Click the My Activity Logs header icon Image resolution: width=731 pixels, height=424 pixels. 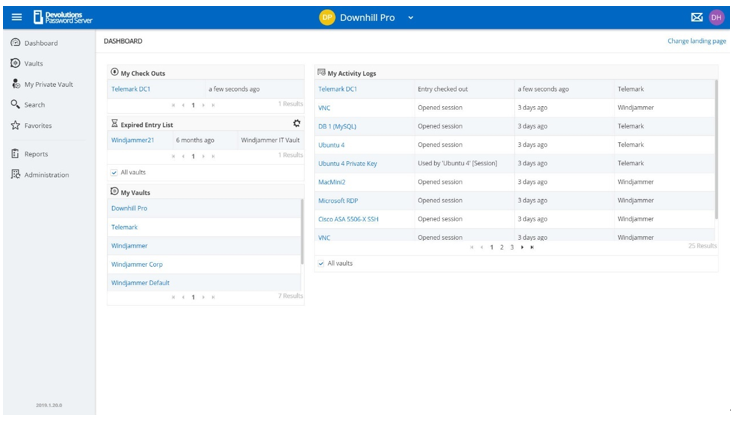coord(321,72)
